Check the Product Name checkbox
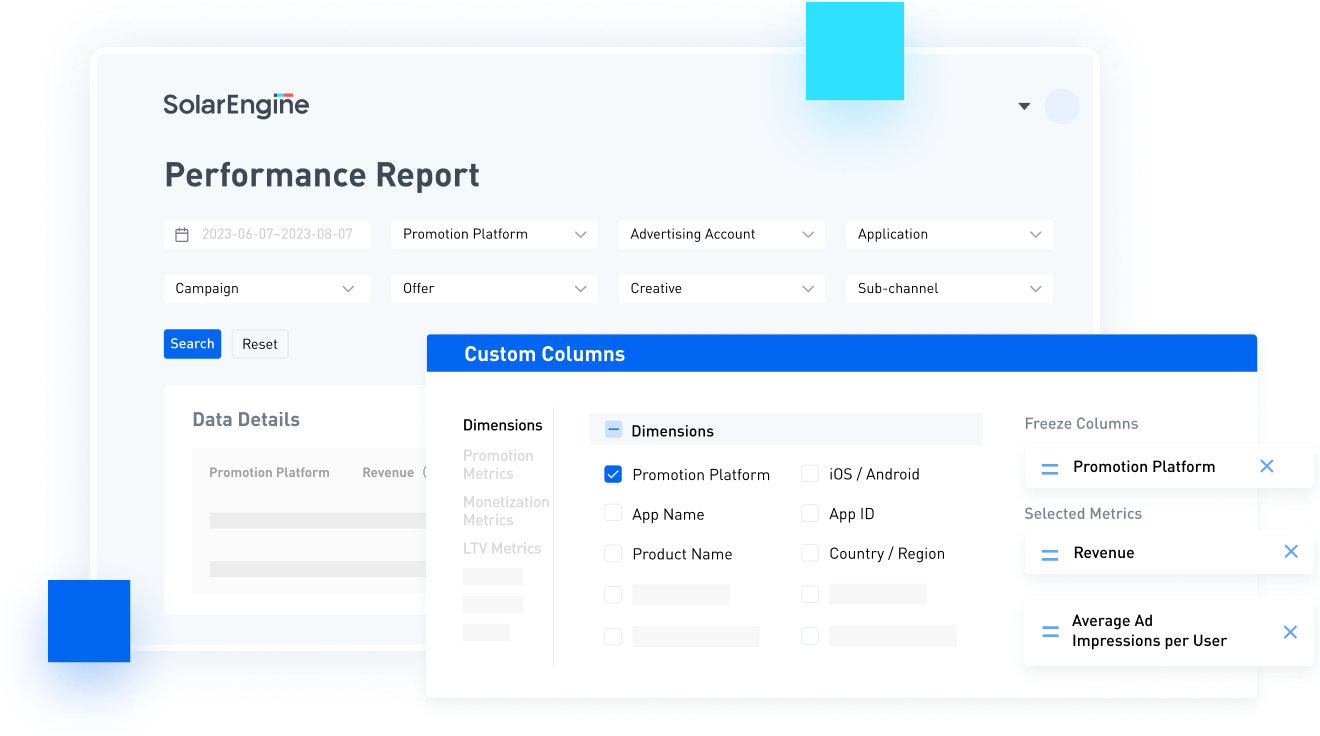Image resolution: width=1320 pixels, height=736 pixels. coord(613,554)
